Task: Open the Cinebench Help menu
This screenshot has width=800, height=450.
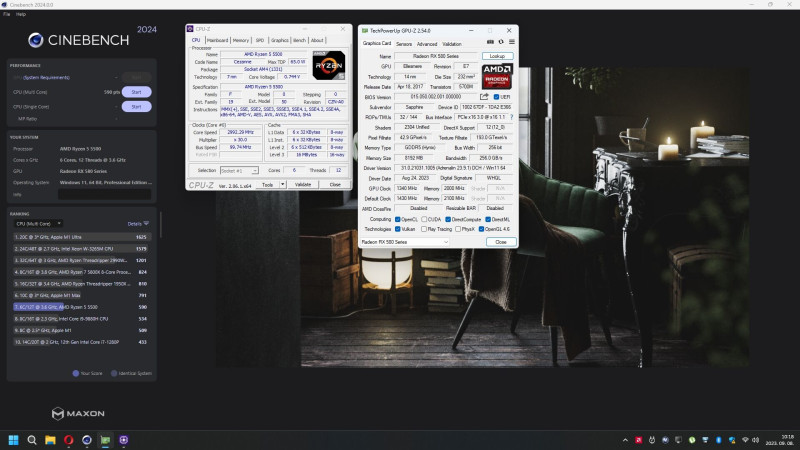Action: [x=21, y=14]
